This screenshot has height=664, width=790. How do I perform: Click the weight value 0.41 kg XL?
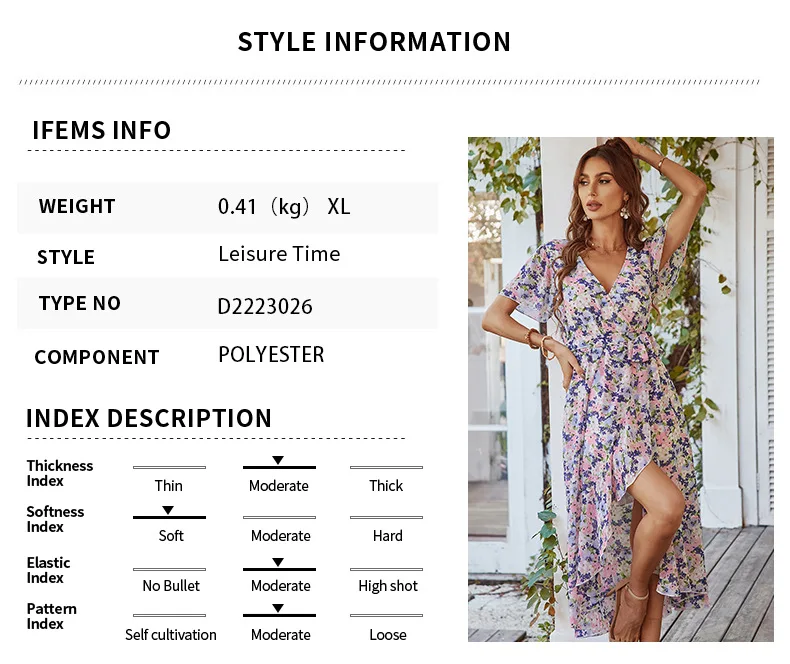[284, 207]
